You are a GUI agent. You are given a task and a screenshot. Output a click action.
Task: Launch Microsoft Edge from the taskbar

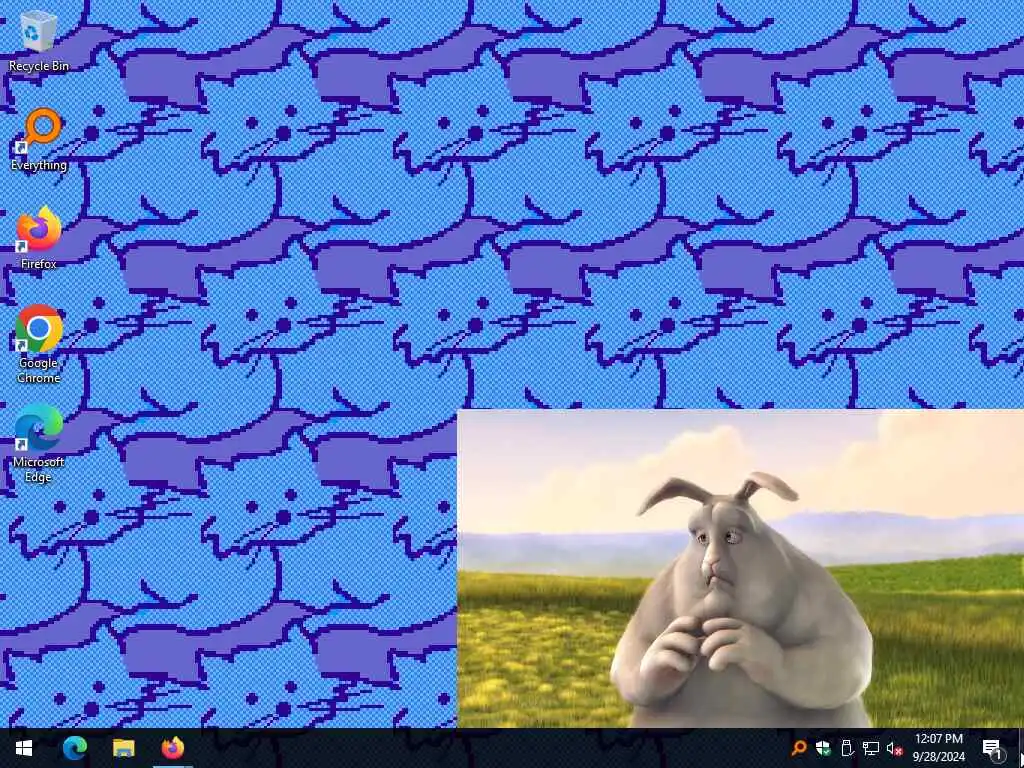[x=74, y=748]
